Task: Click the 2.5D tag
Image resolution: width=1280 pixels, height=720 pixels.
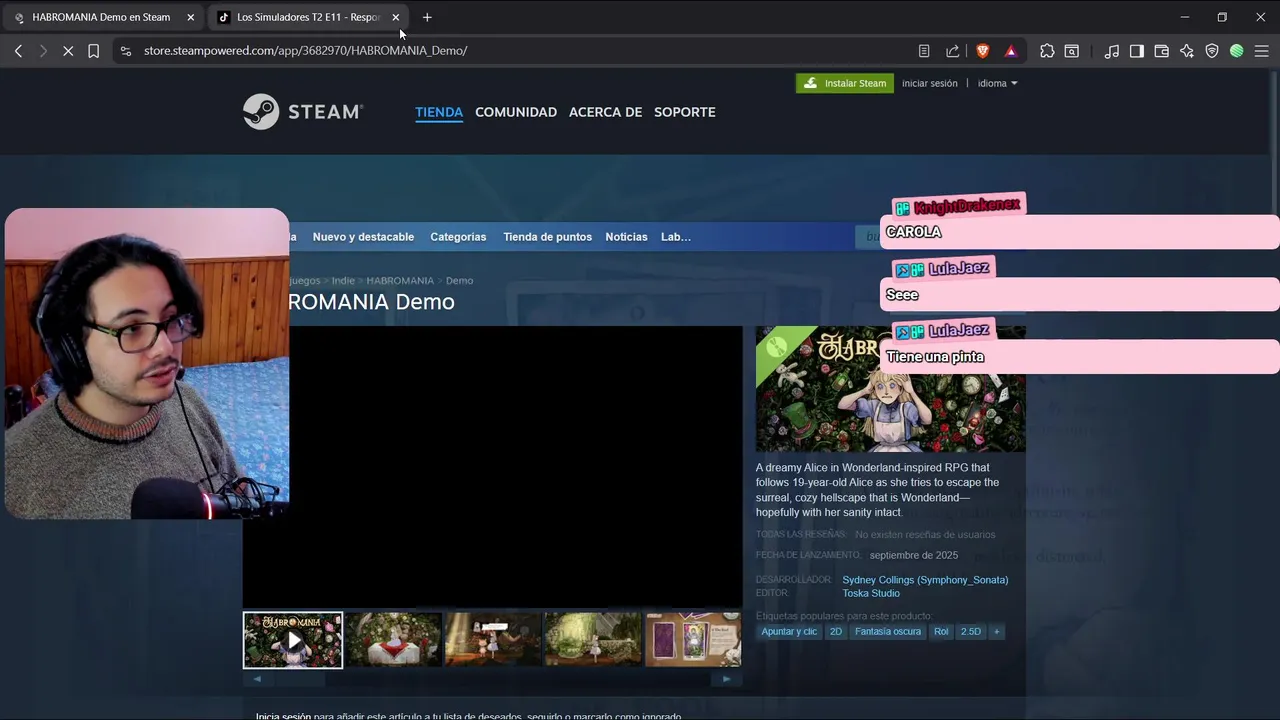Action: 971,632
